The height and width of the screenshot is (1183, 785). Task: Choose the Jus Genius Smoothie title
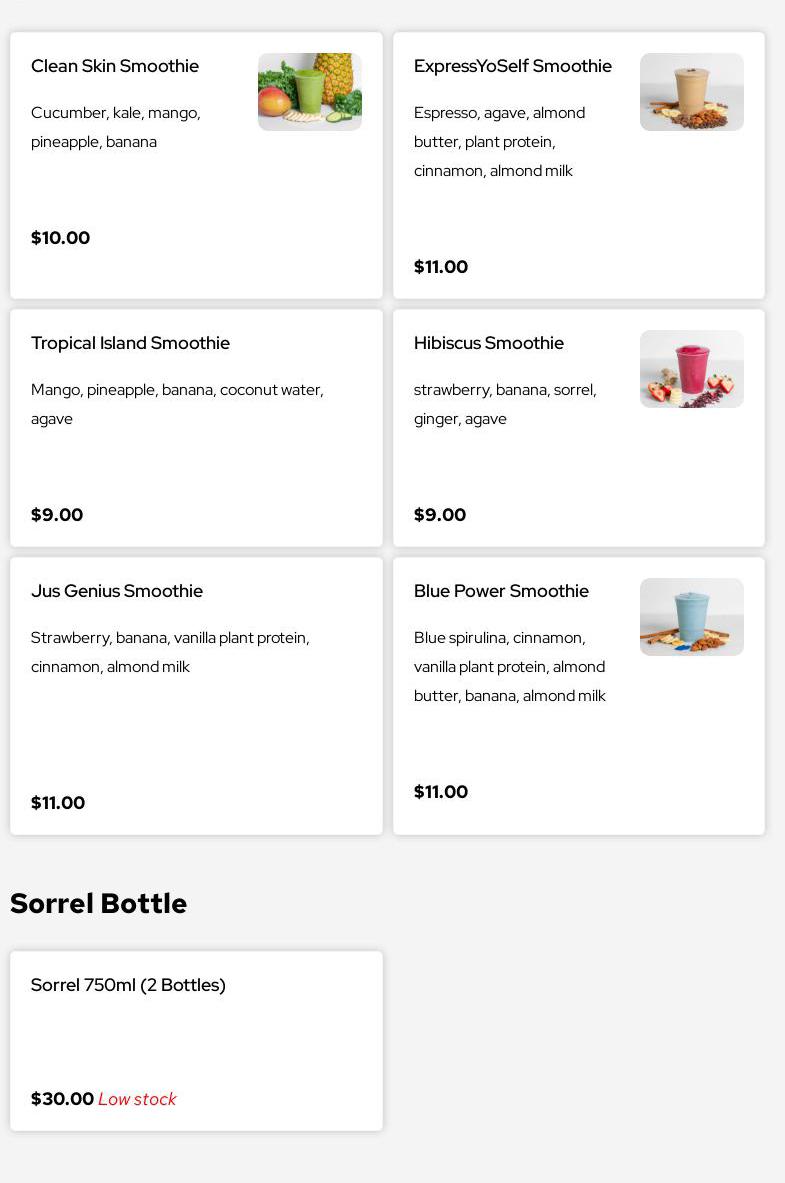click(116, 591)
